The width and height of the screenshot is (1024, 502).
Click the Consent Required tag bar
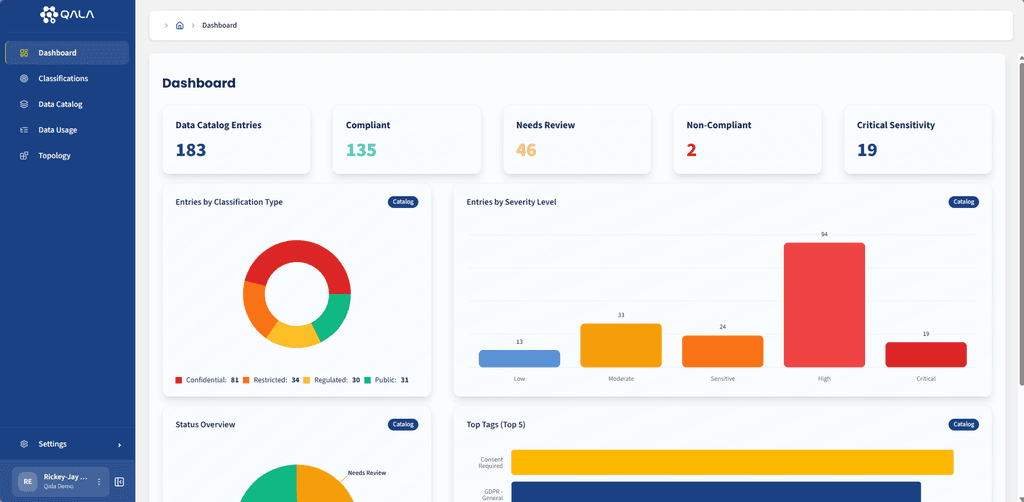point(732,462)
